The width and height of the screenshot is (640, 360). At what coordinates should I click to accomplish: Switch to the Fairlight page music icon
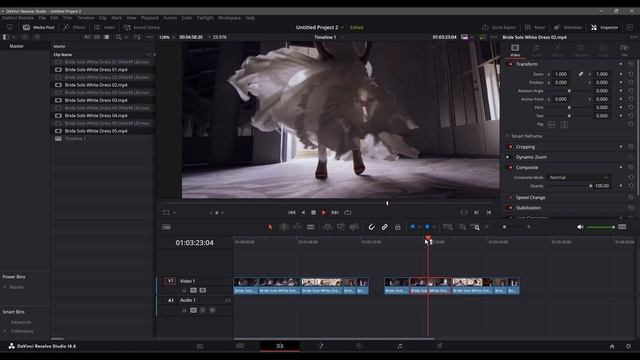400,346
